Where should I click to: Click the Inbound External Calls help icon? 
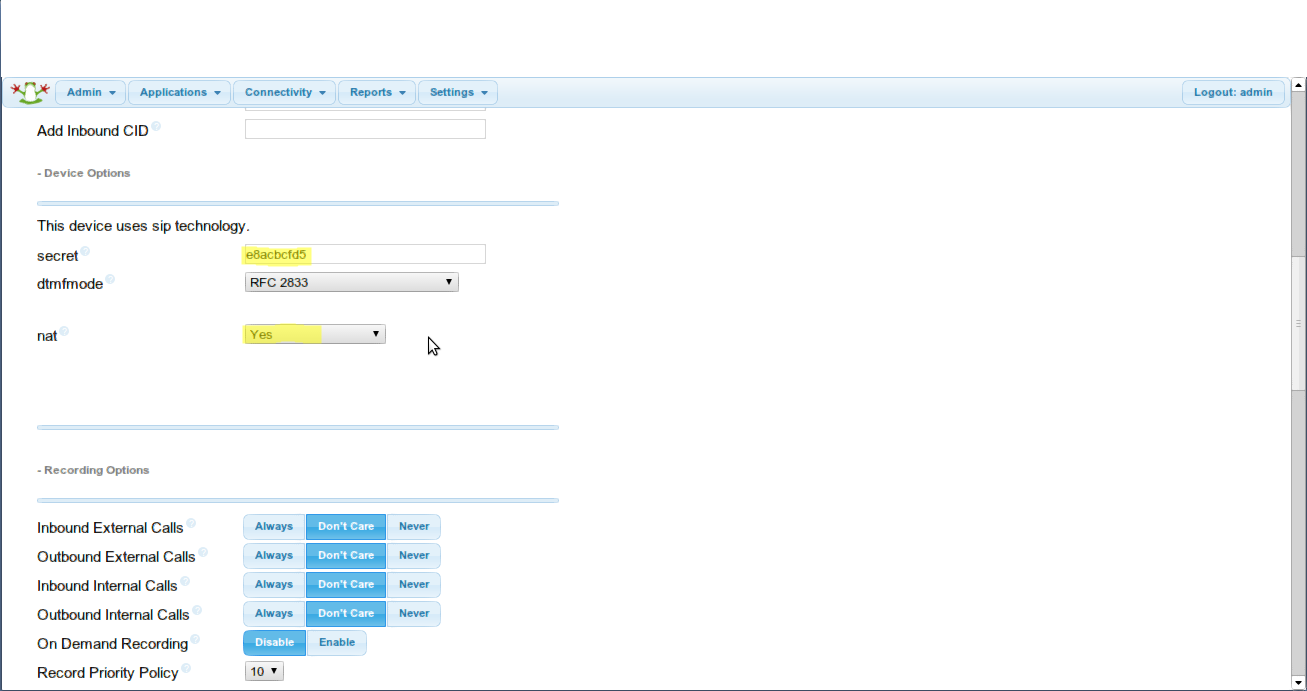coord(191,521)
